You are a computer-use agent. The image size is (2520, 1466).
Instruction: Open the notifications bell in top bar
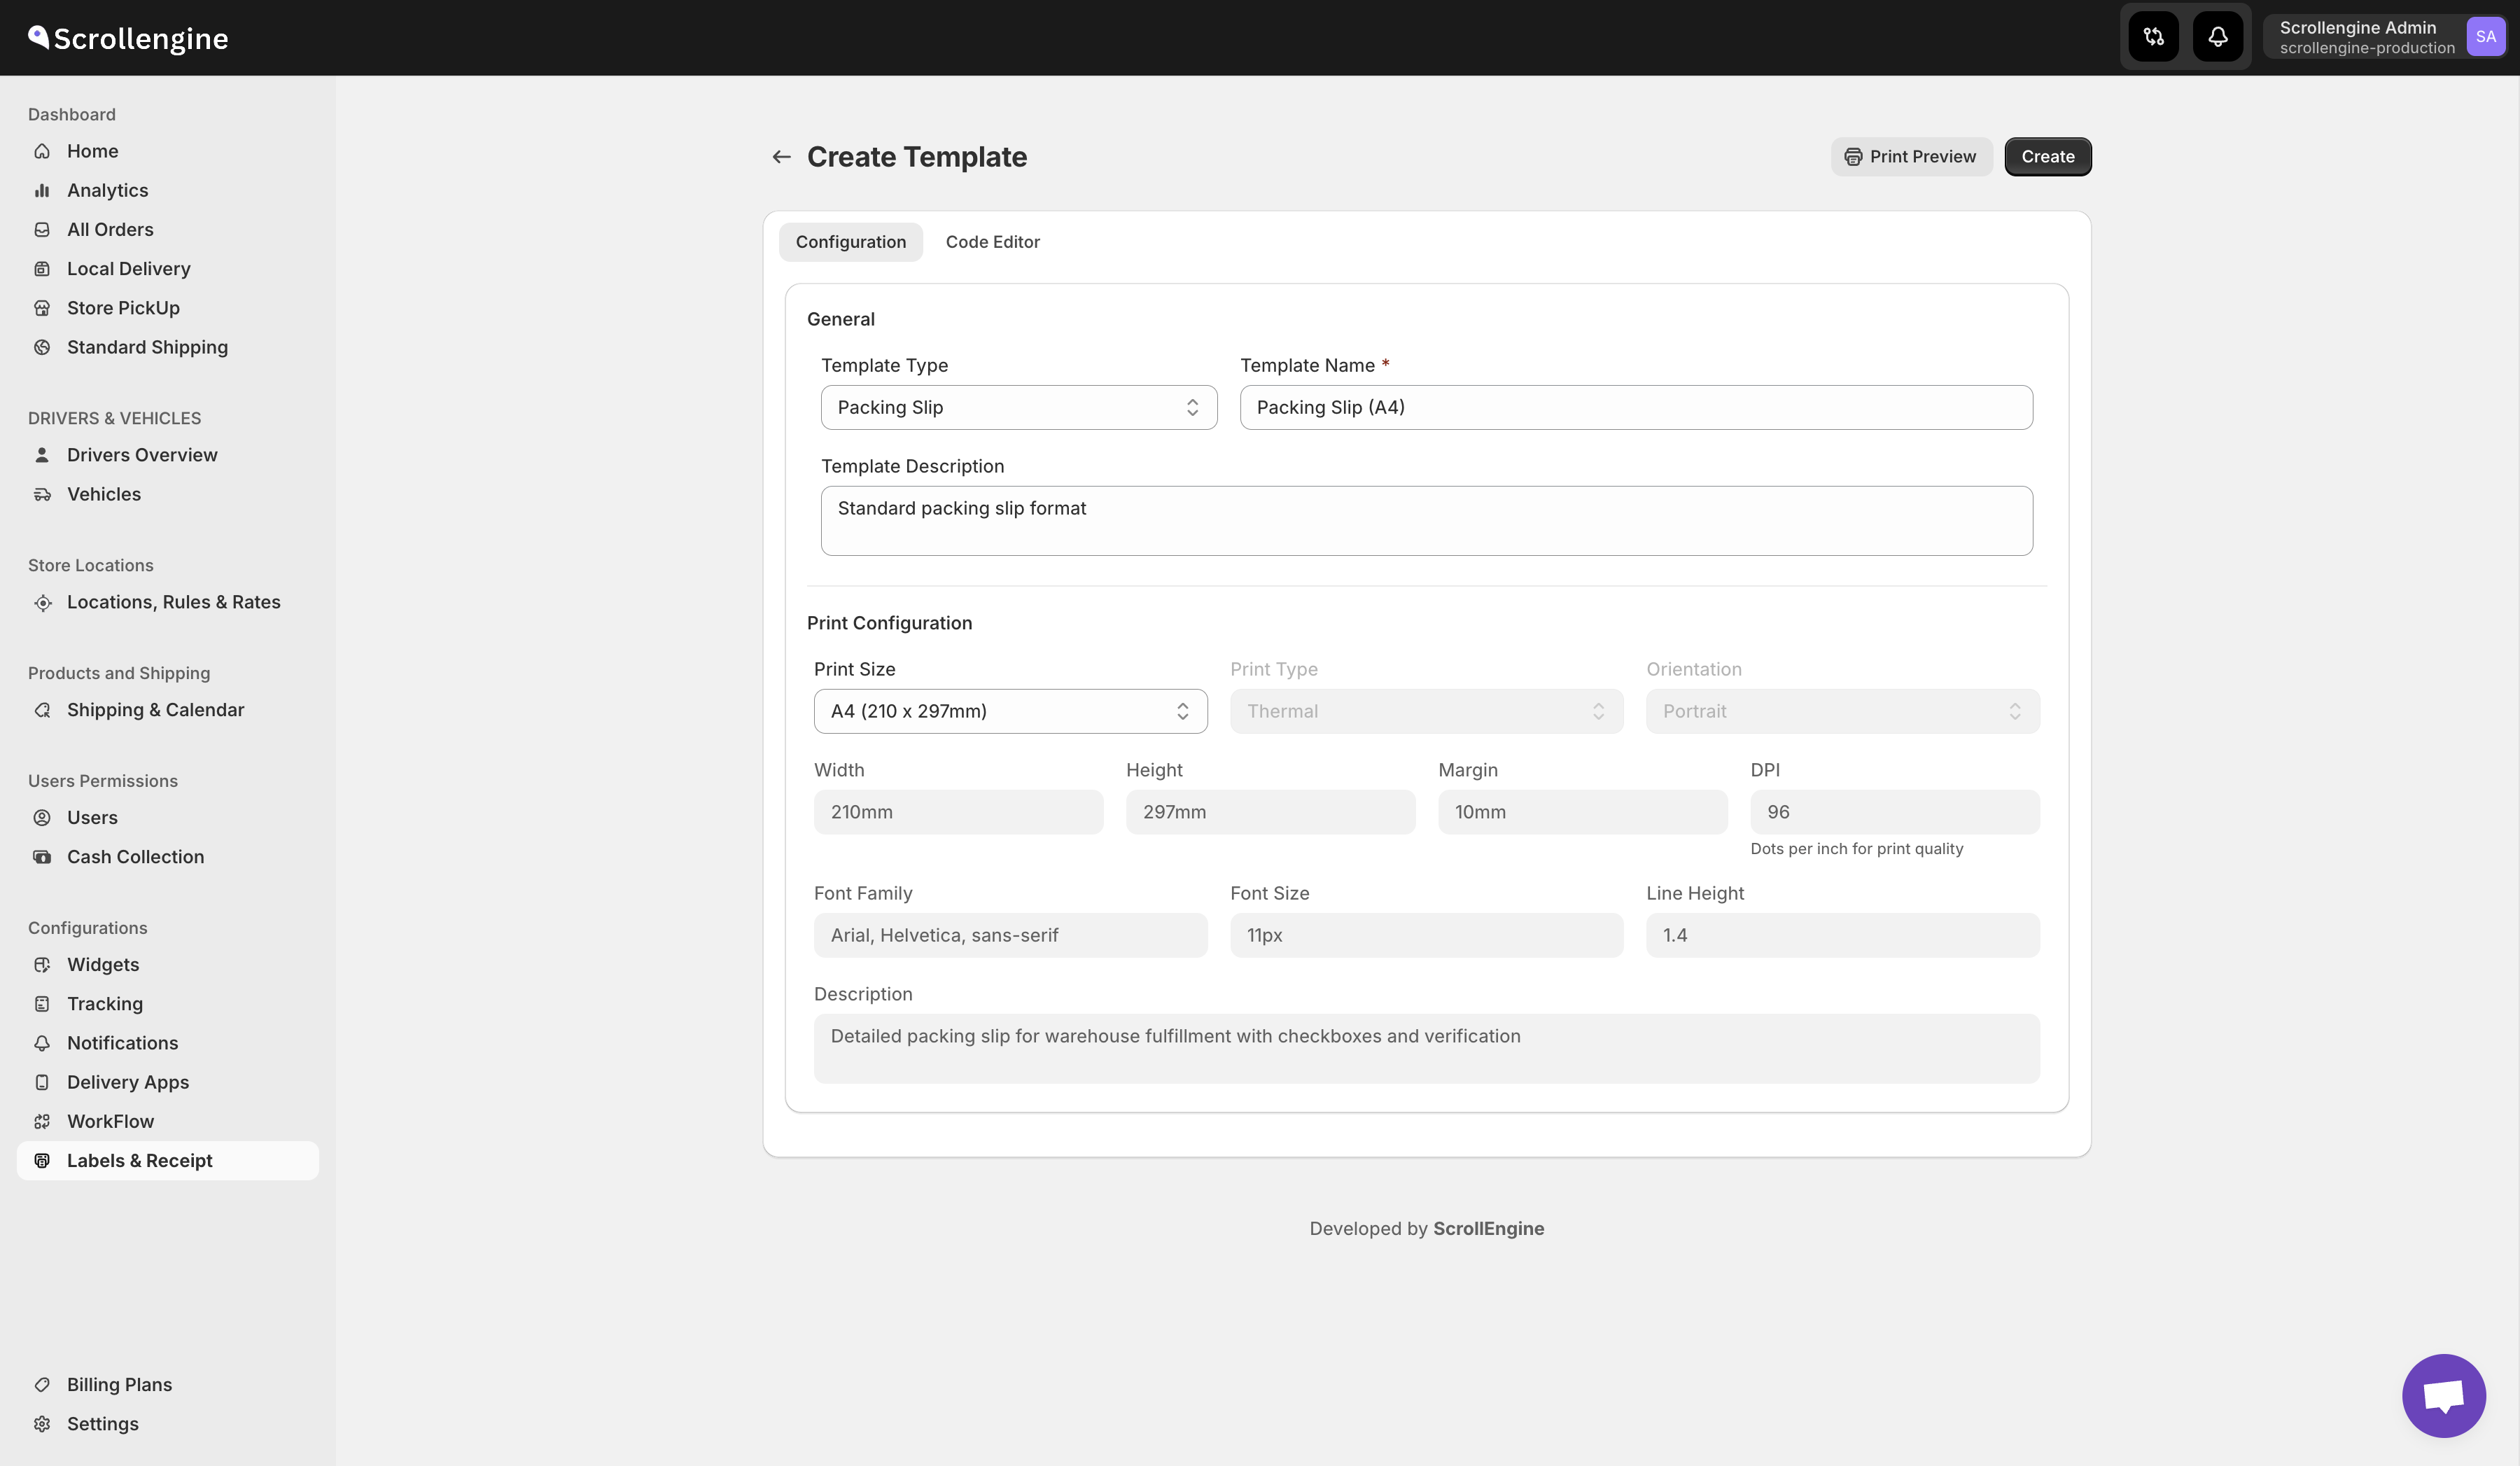[2217, 37]
